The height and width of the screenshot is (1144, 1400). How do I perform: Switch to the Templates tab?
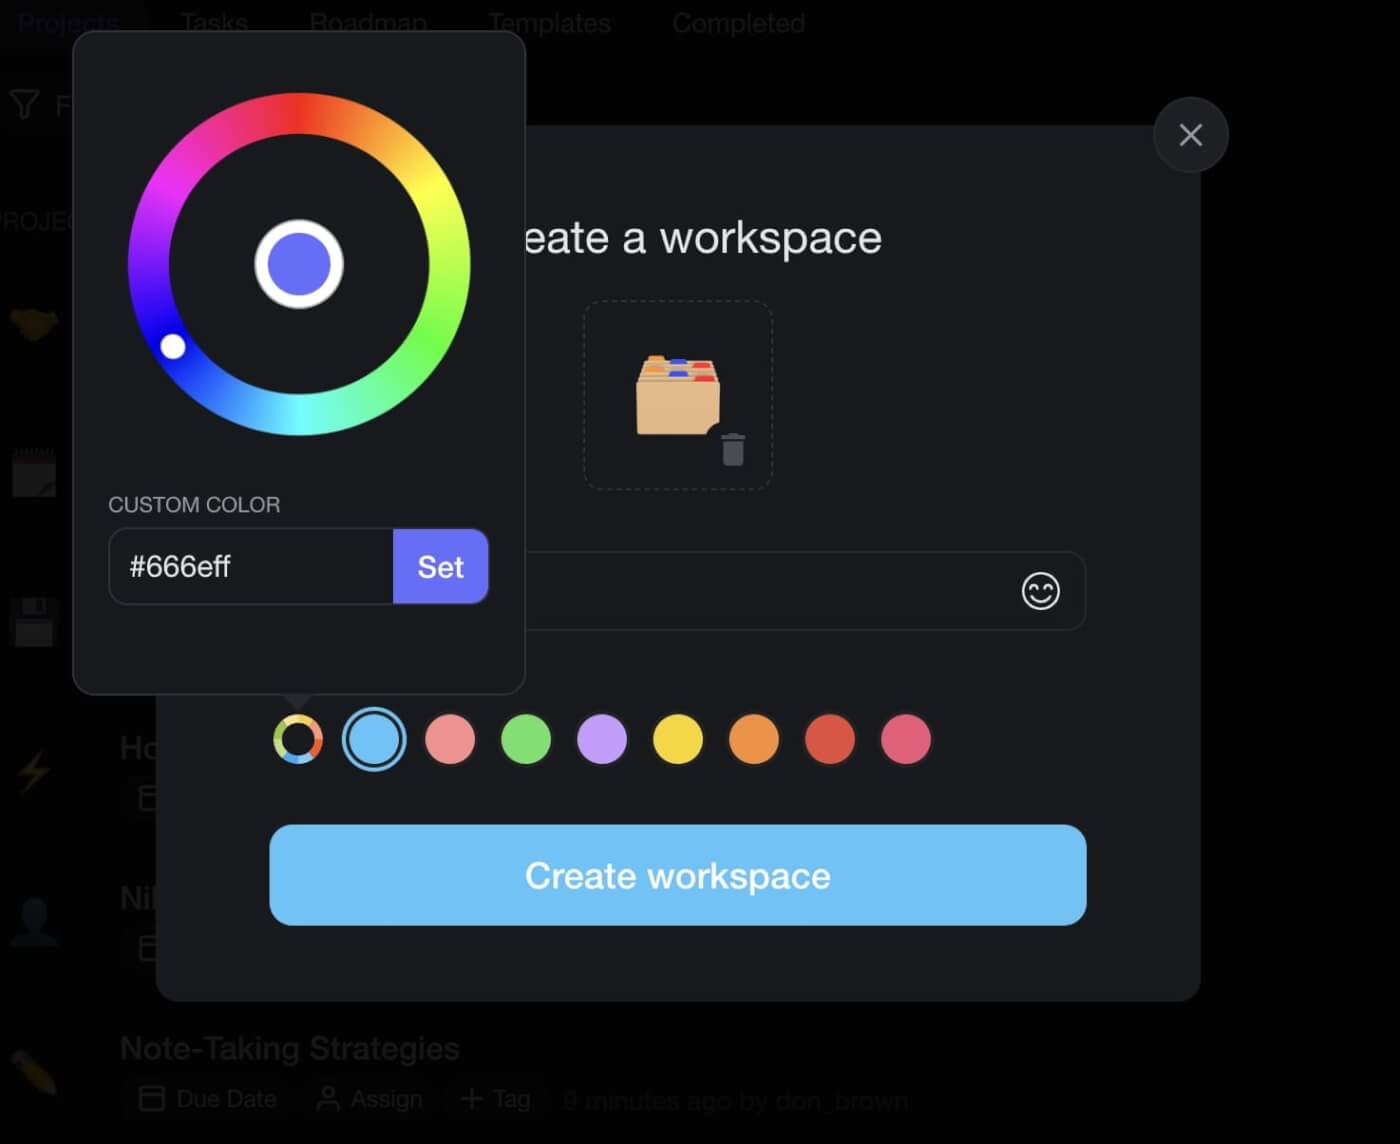click(548, 22)
